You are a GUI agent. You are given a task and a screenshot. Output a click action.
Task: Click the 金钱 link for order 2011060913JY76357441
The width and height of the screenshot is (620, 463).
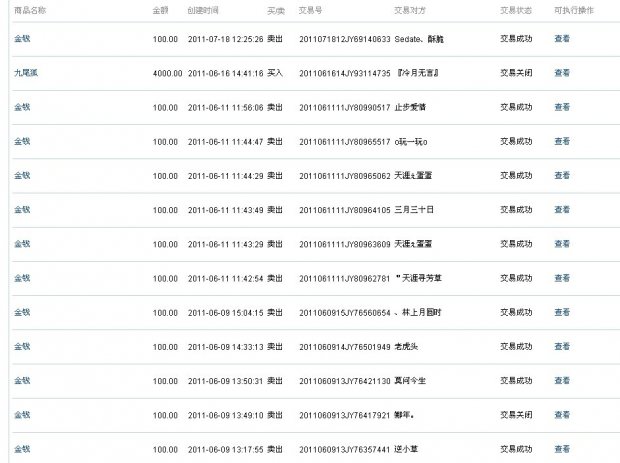tap(21, 449)
